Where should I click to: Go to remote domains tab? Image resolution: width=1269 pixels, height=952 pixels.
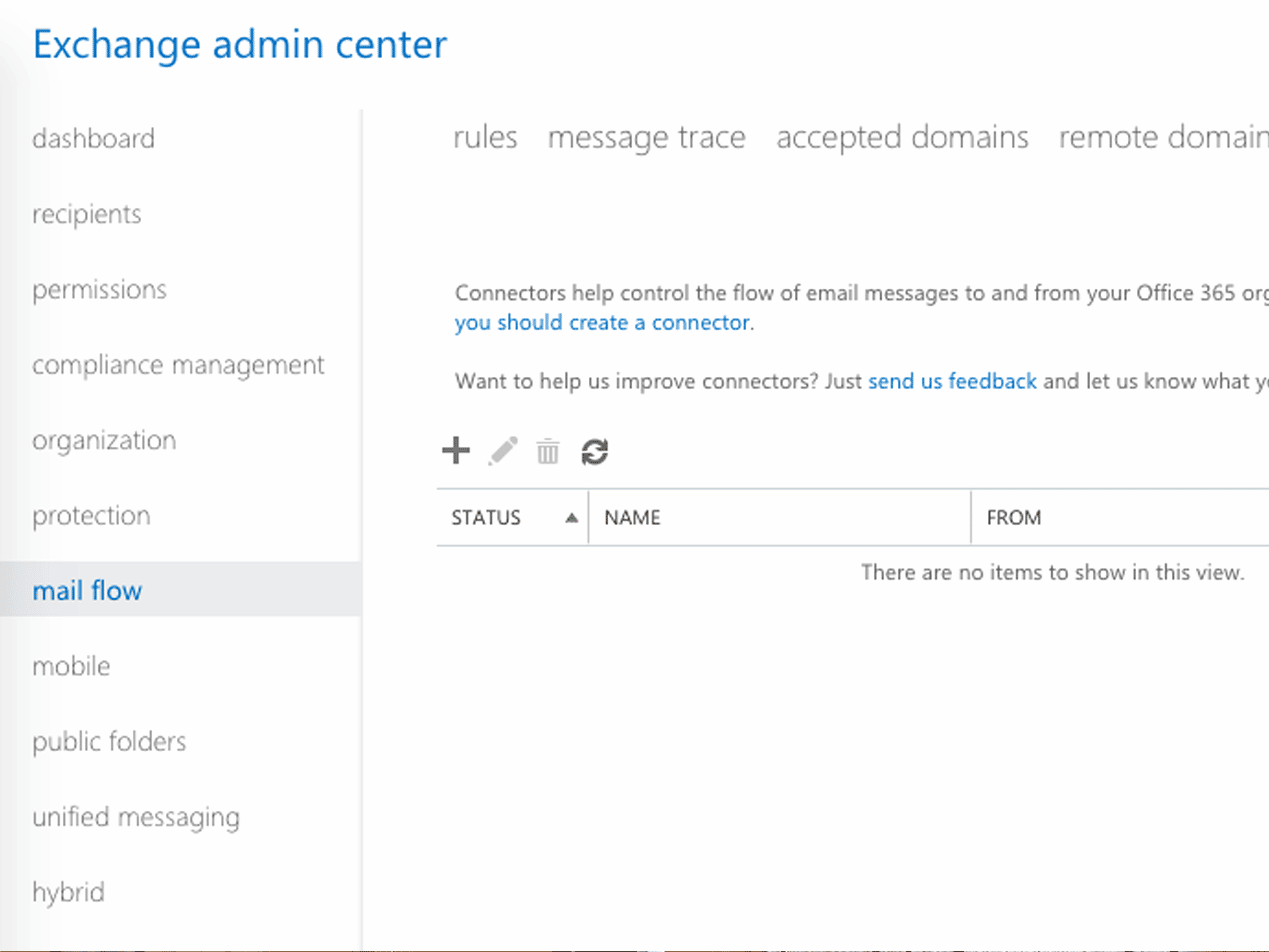(x=1162, y=137)
